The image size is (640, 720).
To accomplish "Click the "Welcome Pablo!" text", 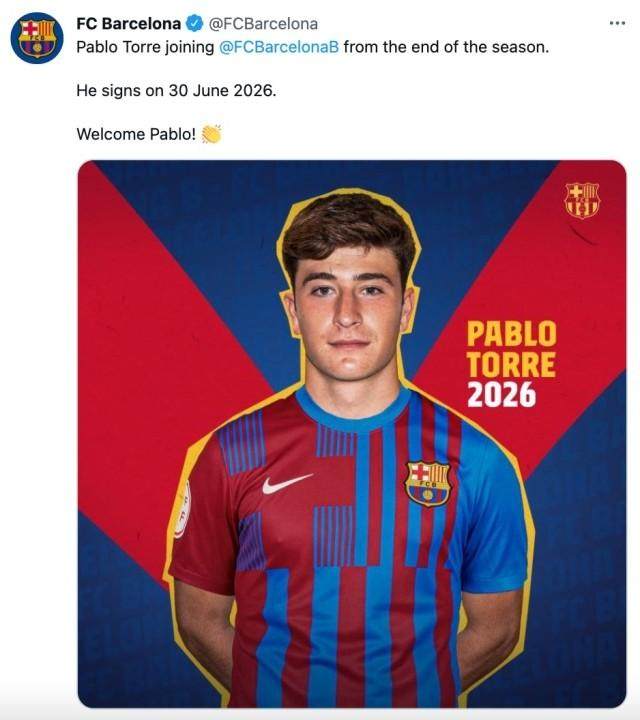I will pos(136,133).
